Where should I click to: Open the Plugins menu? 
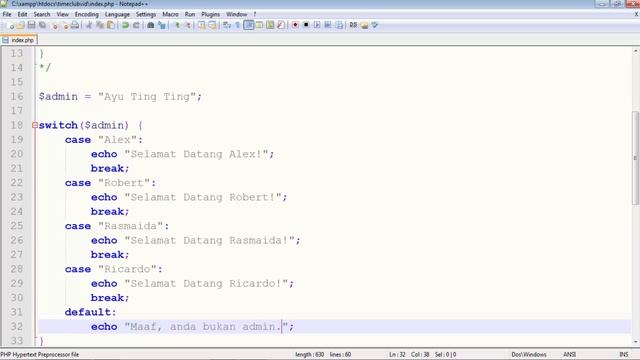click(x=211, y=14)
